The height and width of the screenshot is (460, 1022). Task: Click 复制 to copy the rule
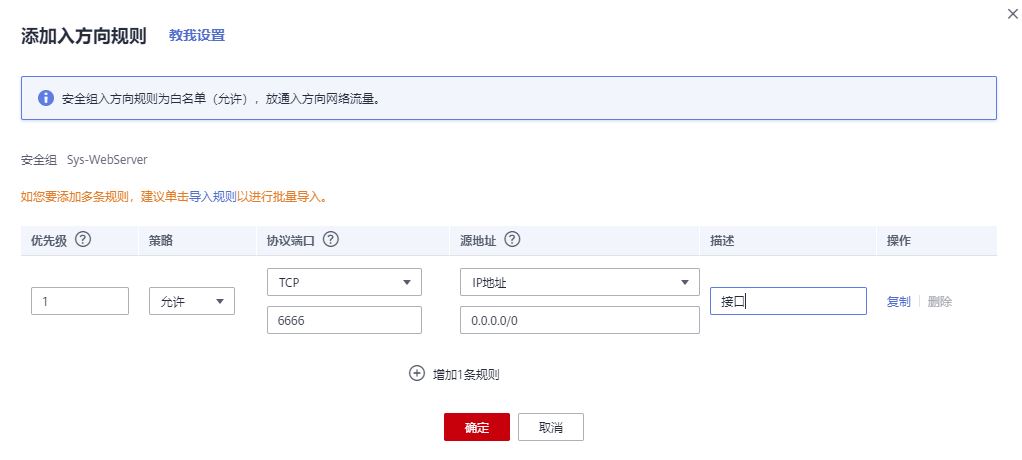point(898,302)
